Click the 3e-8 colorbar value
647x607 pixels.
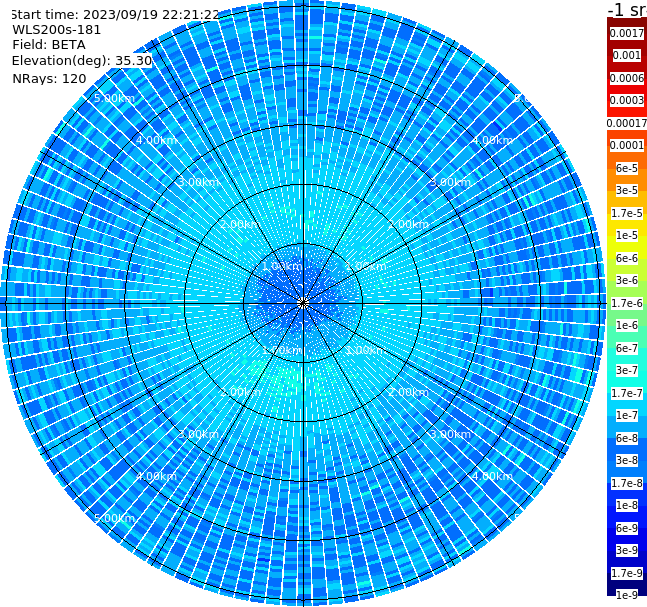(627, 460)
